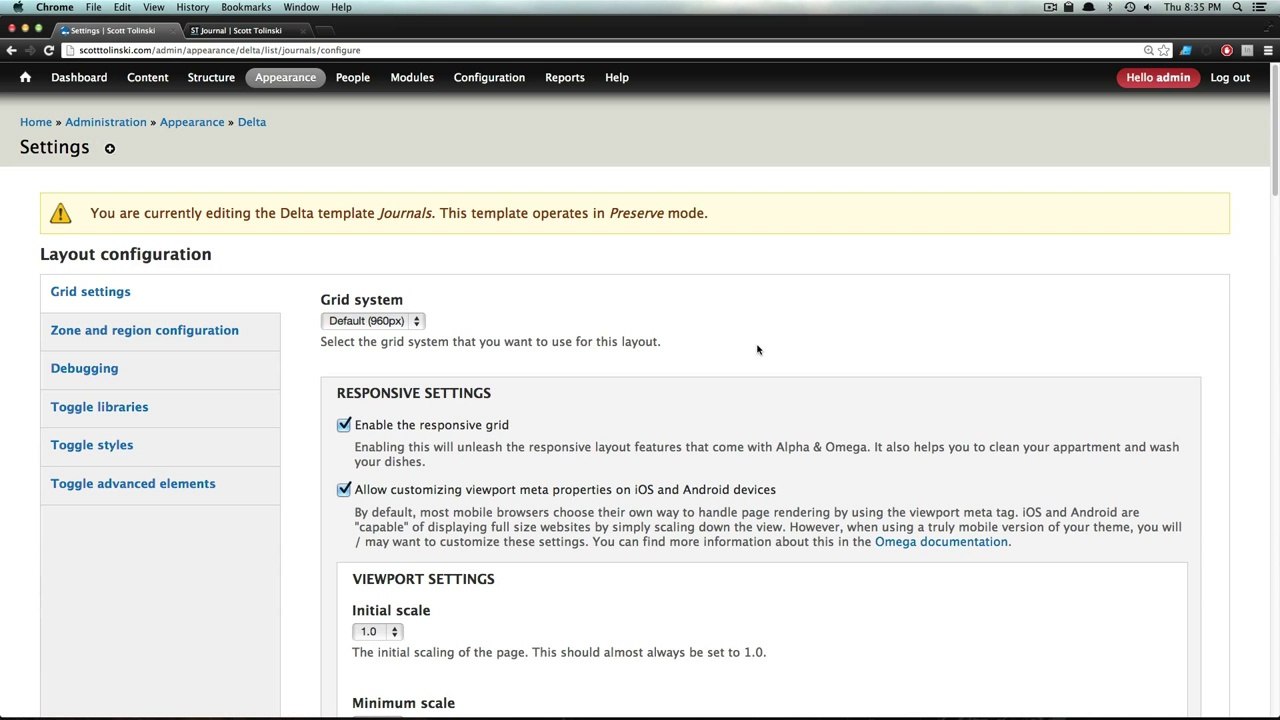Disable the Enable the responsive grid checkbox
Image resolution: width=1280 pixels, height=720 pixels.
(x=344, y=425)
